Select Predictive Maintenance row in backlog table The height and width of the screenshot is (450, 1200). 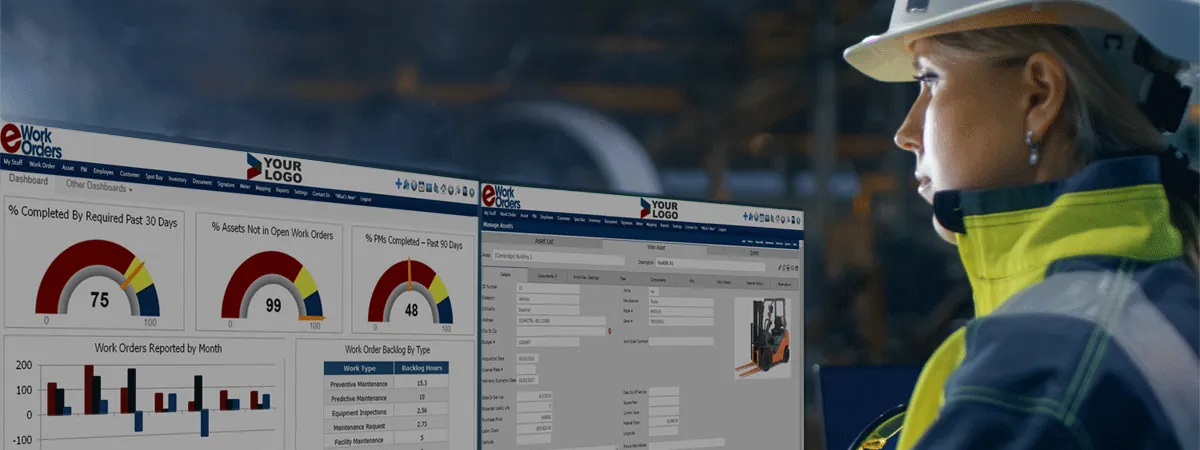click(387, 397)
